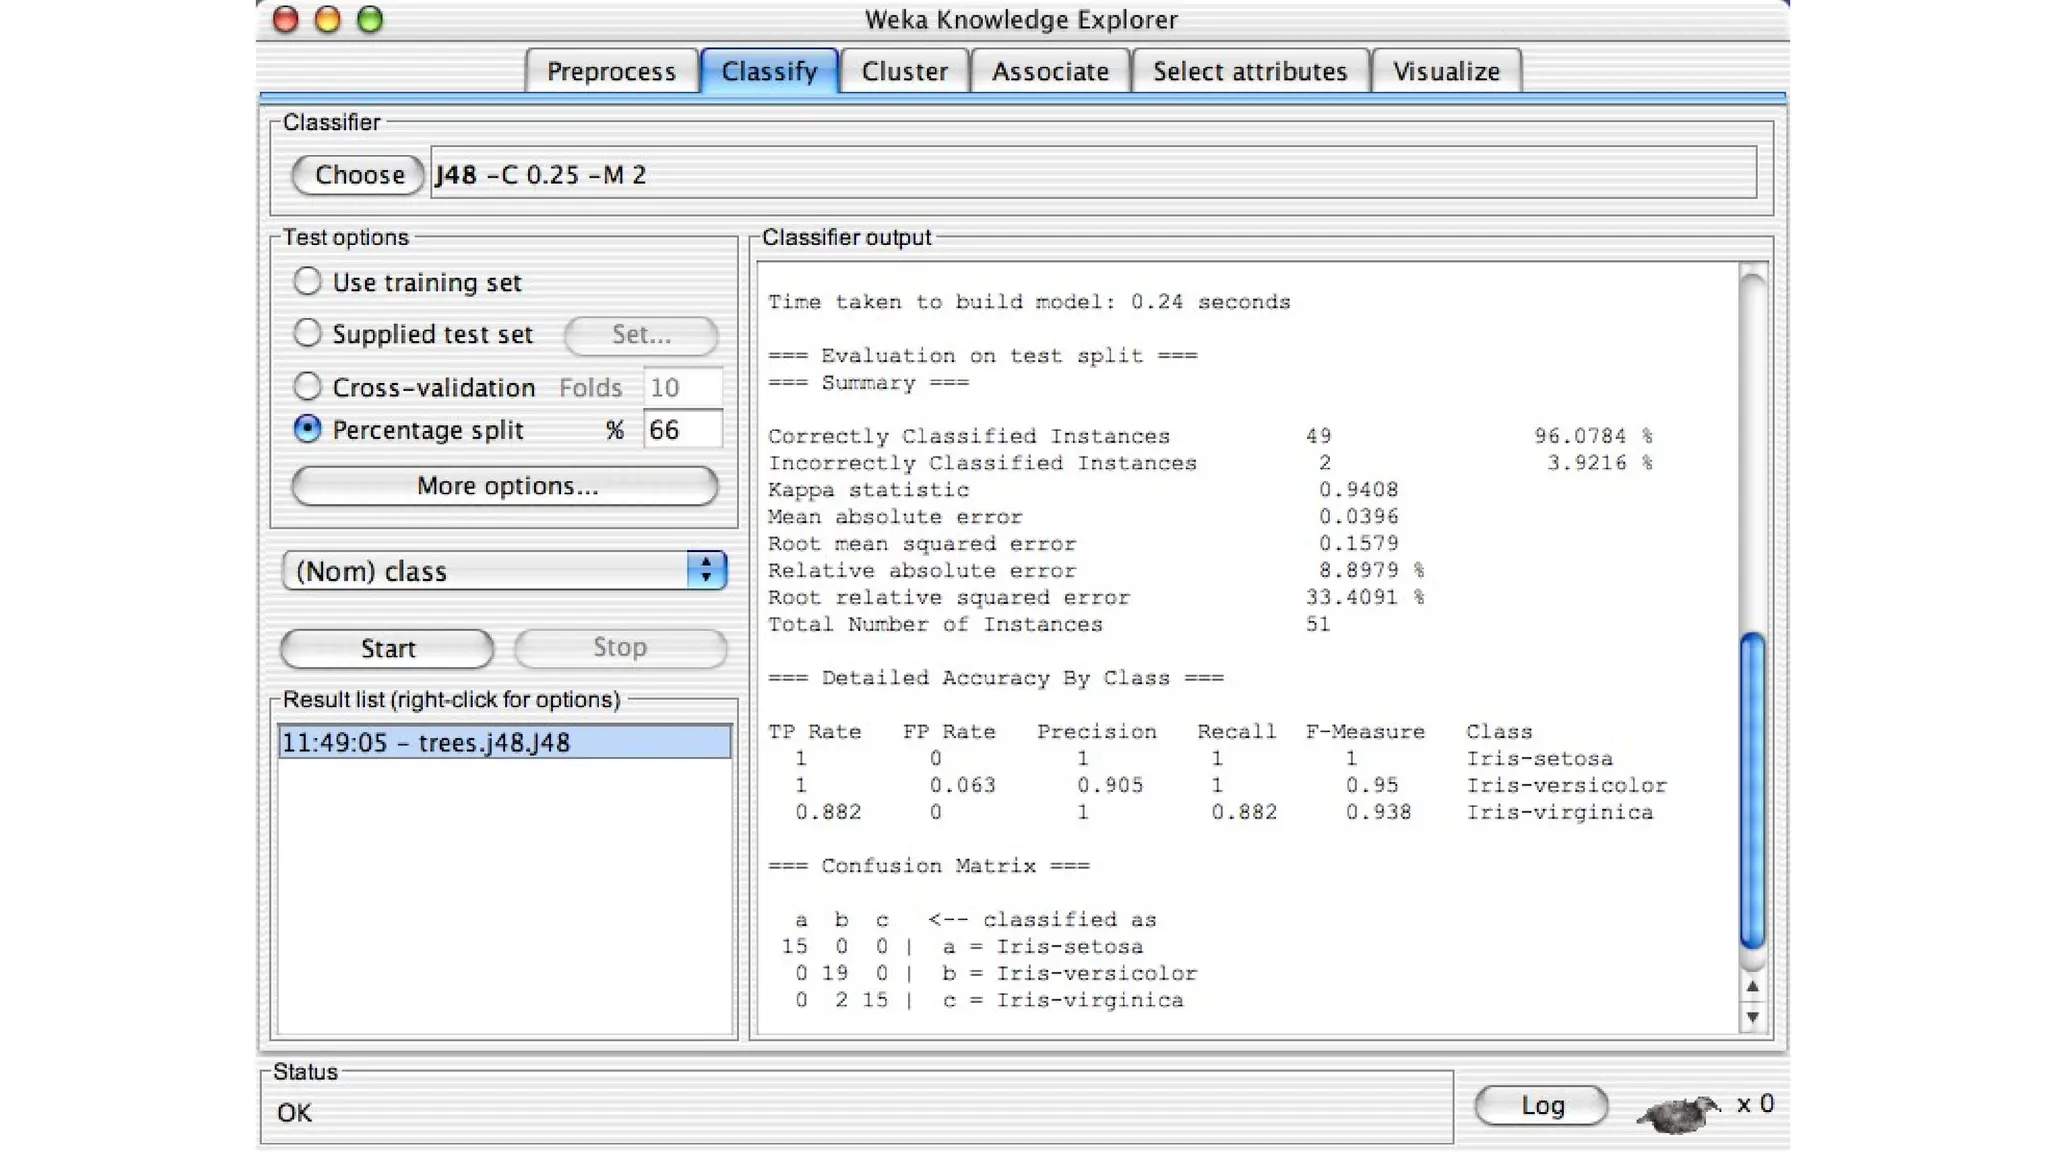Click the scrollbar up arrow in output

pos(1752,987)
